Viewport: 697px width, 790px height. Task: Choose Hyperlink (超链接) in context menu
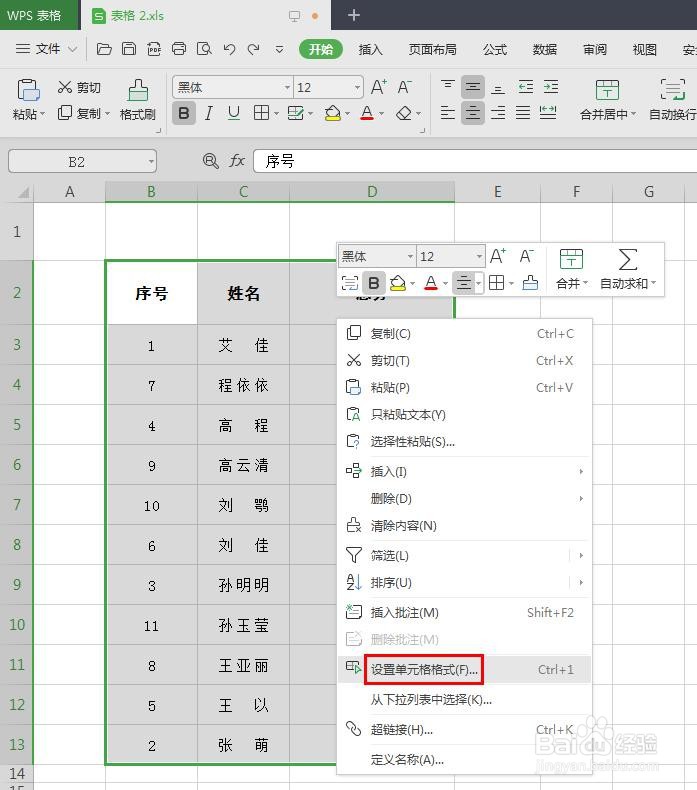click(x=464, y=730)
